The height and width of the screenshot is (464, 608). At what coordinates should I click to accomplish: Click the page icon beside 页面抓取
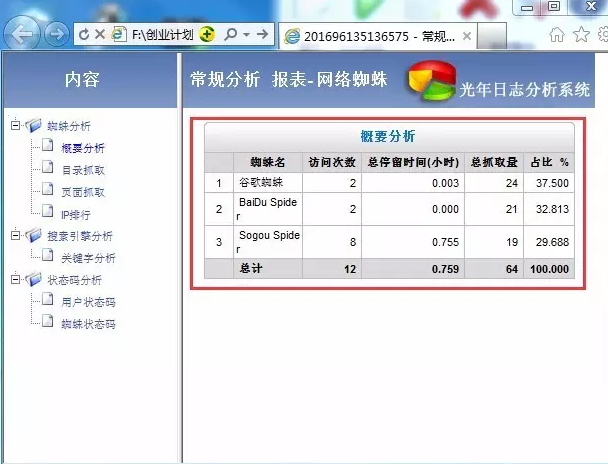click(48, 189)
